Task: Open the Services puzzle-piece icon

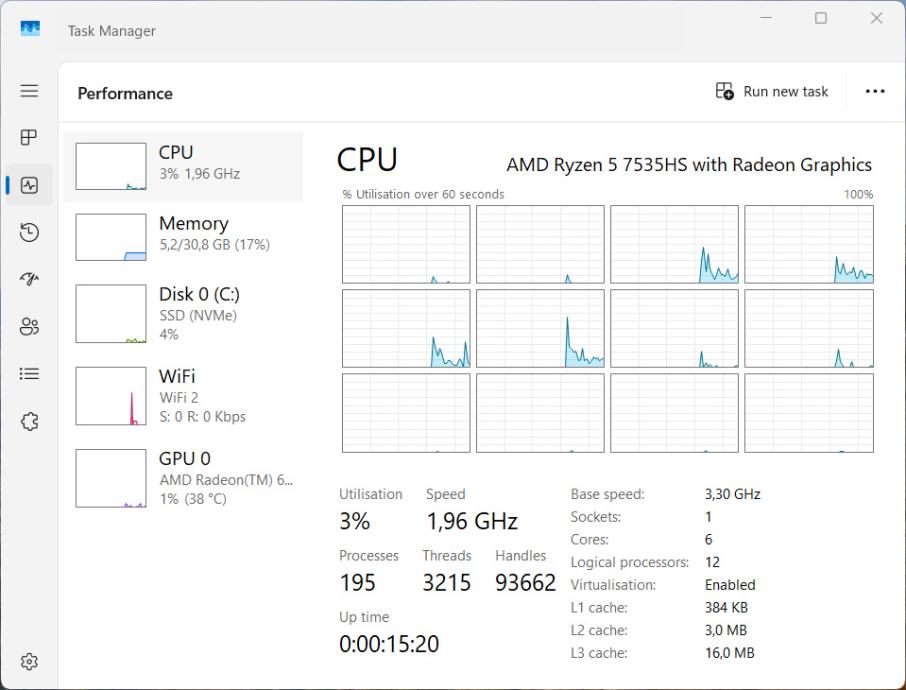Action: point(29,421)
